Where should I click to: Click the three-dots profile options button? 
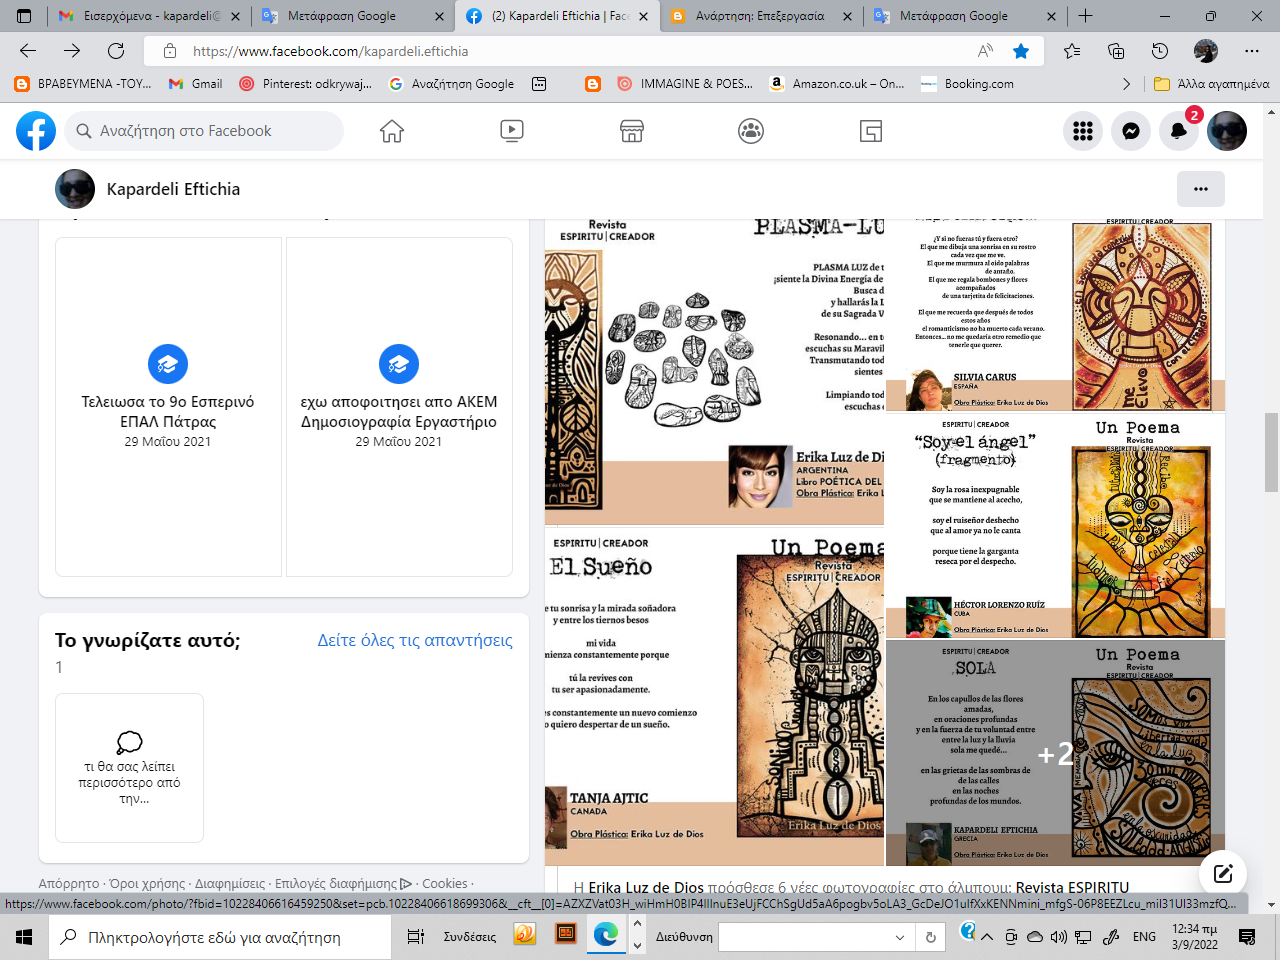click(1201, 189)
